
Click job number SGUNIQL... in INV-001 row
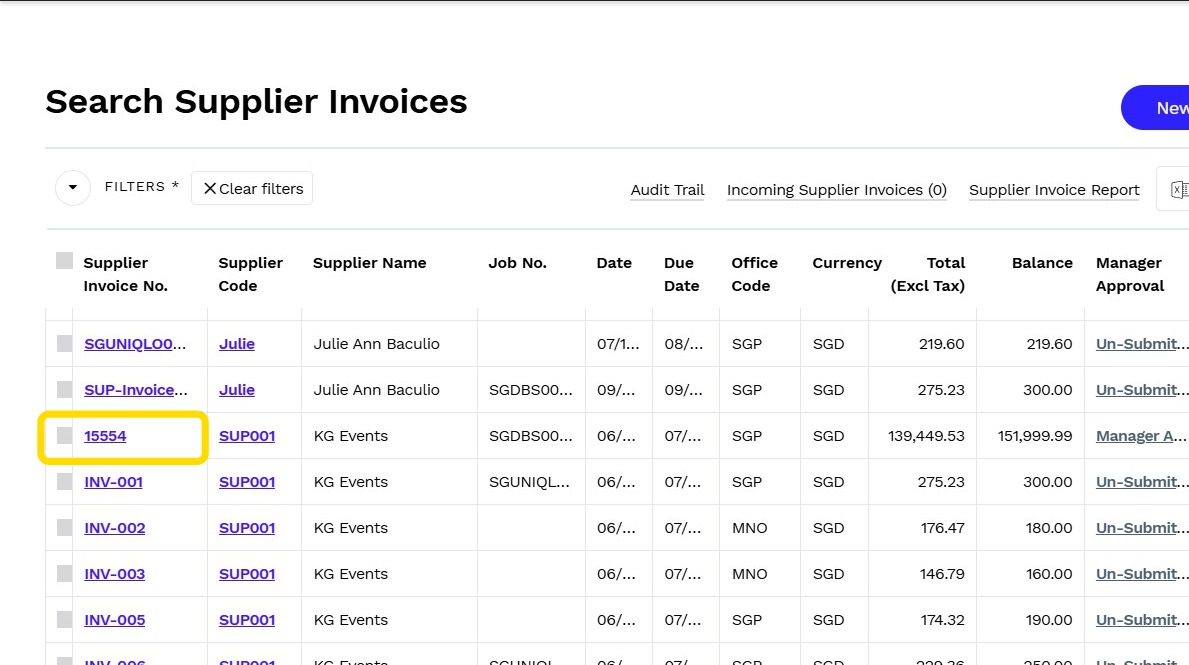[529, 481]
